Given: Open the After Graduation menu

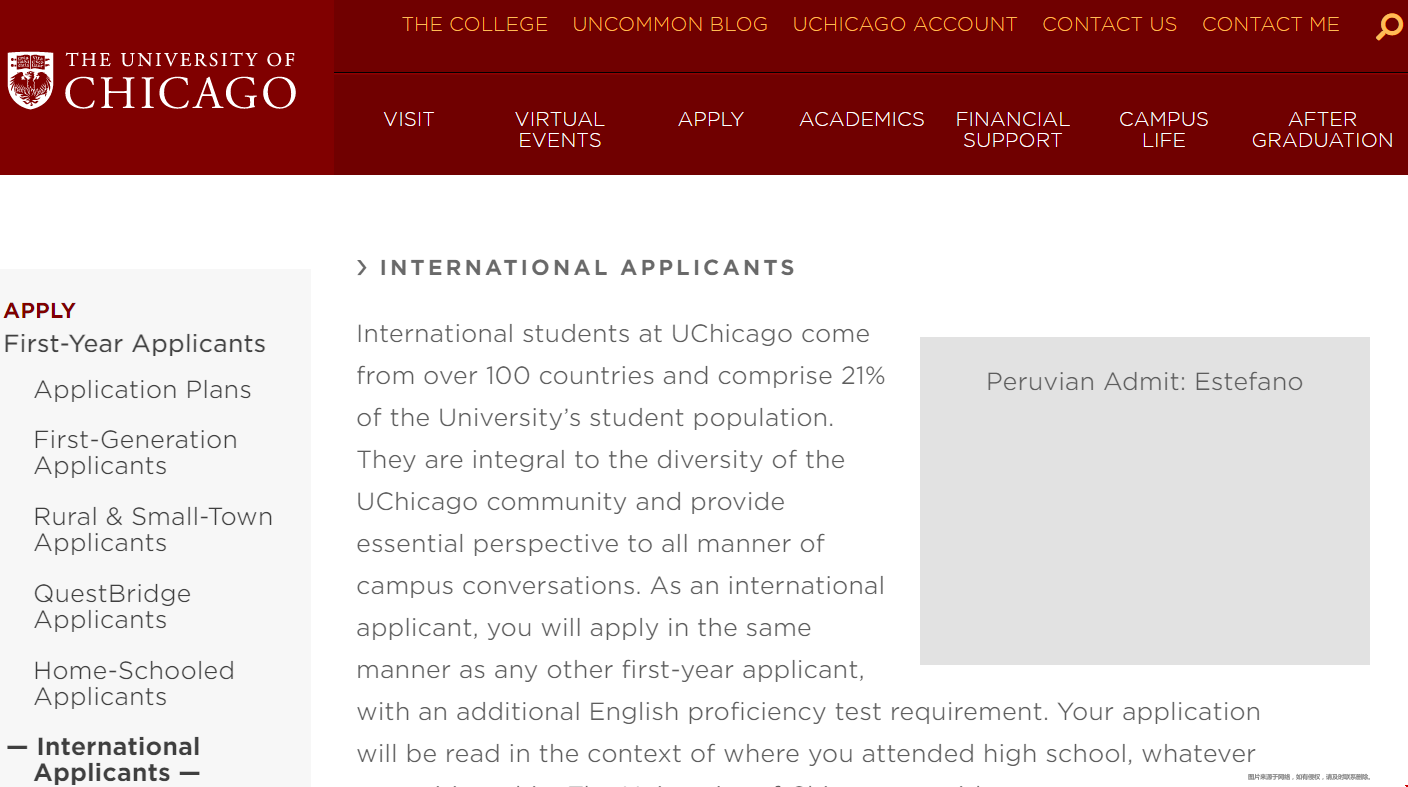Looking at the screenshot, I should 1322,130.
